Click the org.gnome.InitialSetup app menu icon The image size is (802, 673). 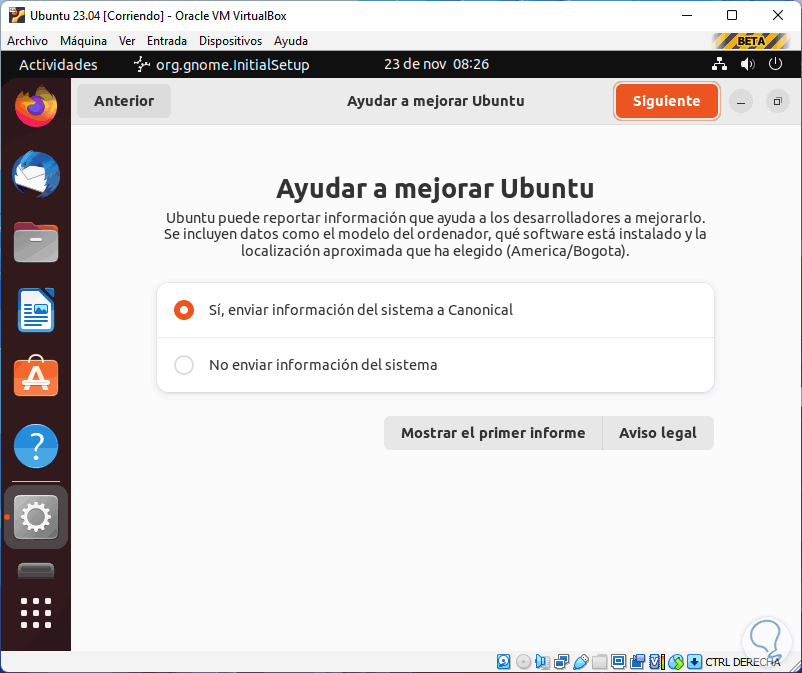click(x=141, y=64)
